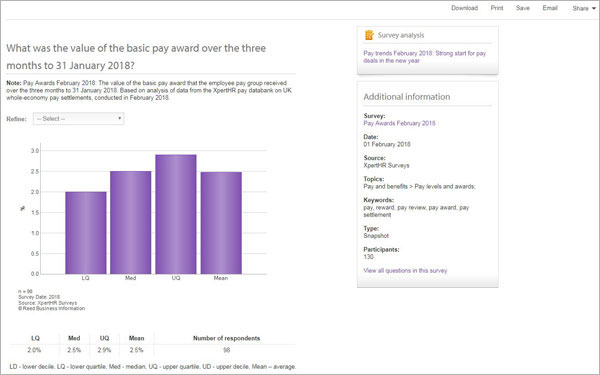Open Pay trends February 2018 article link
600x375 pixels.
pos(424,57)
